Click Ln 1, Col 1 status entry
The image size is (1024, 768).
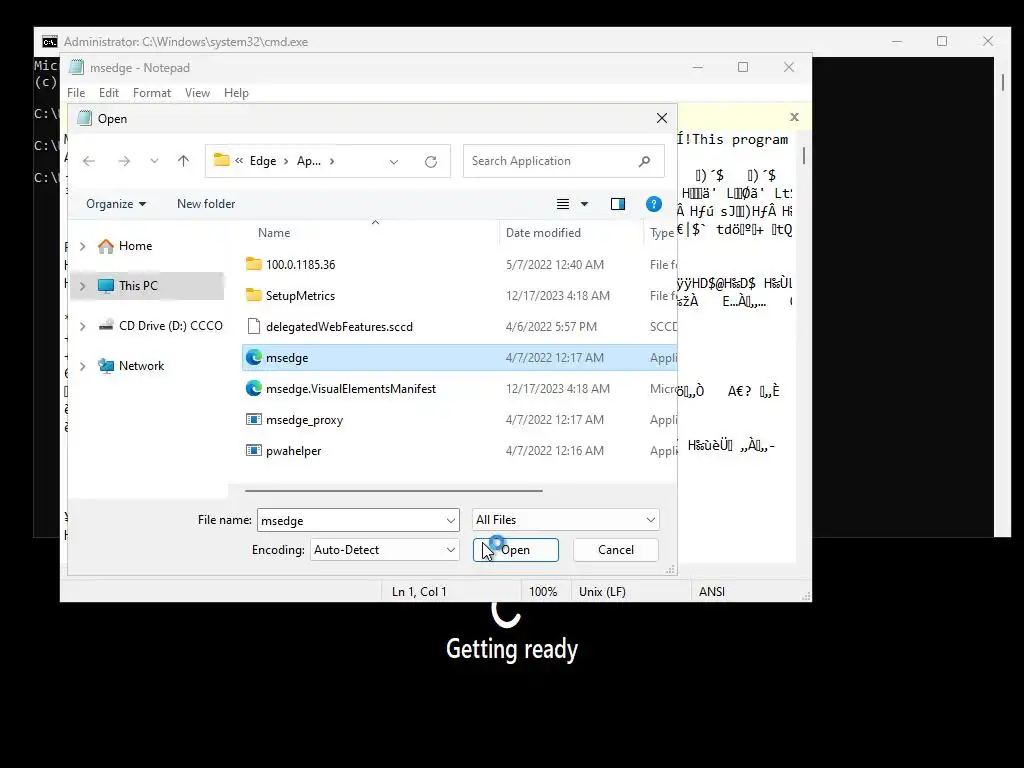[x=419, y=592]
